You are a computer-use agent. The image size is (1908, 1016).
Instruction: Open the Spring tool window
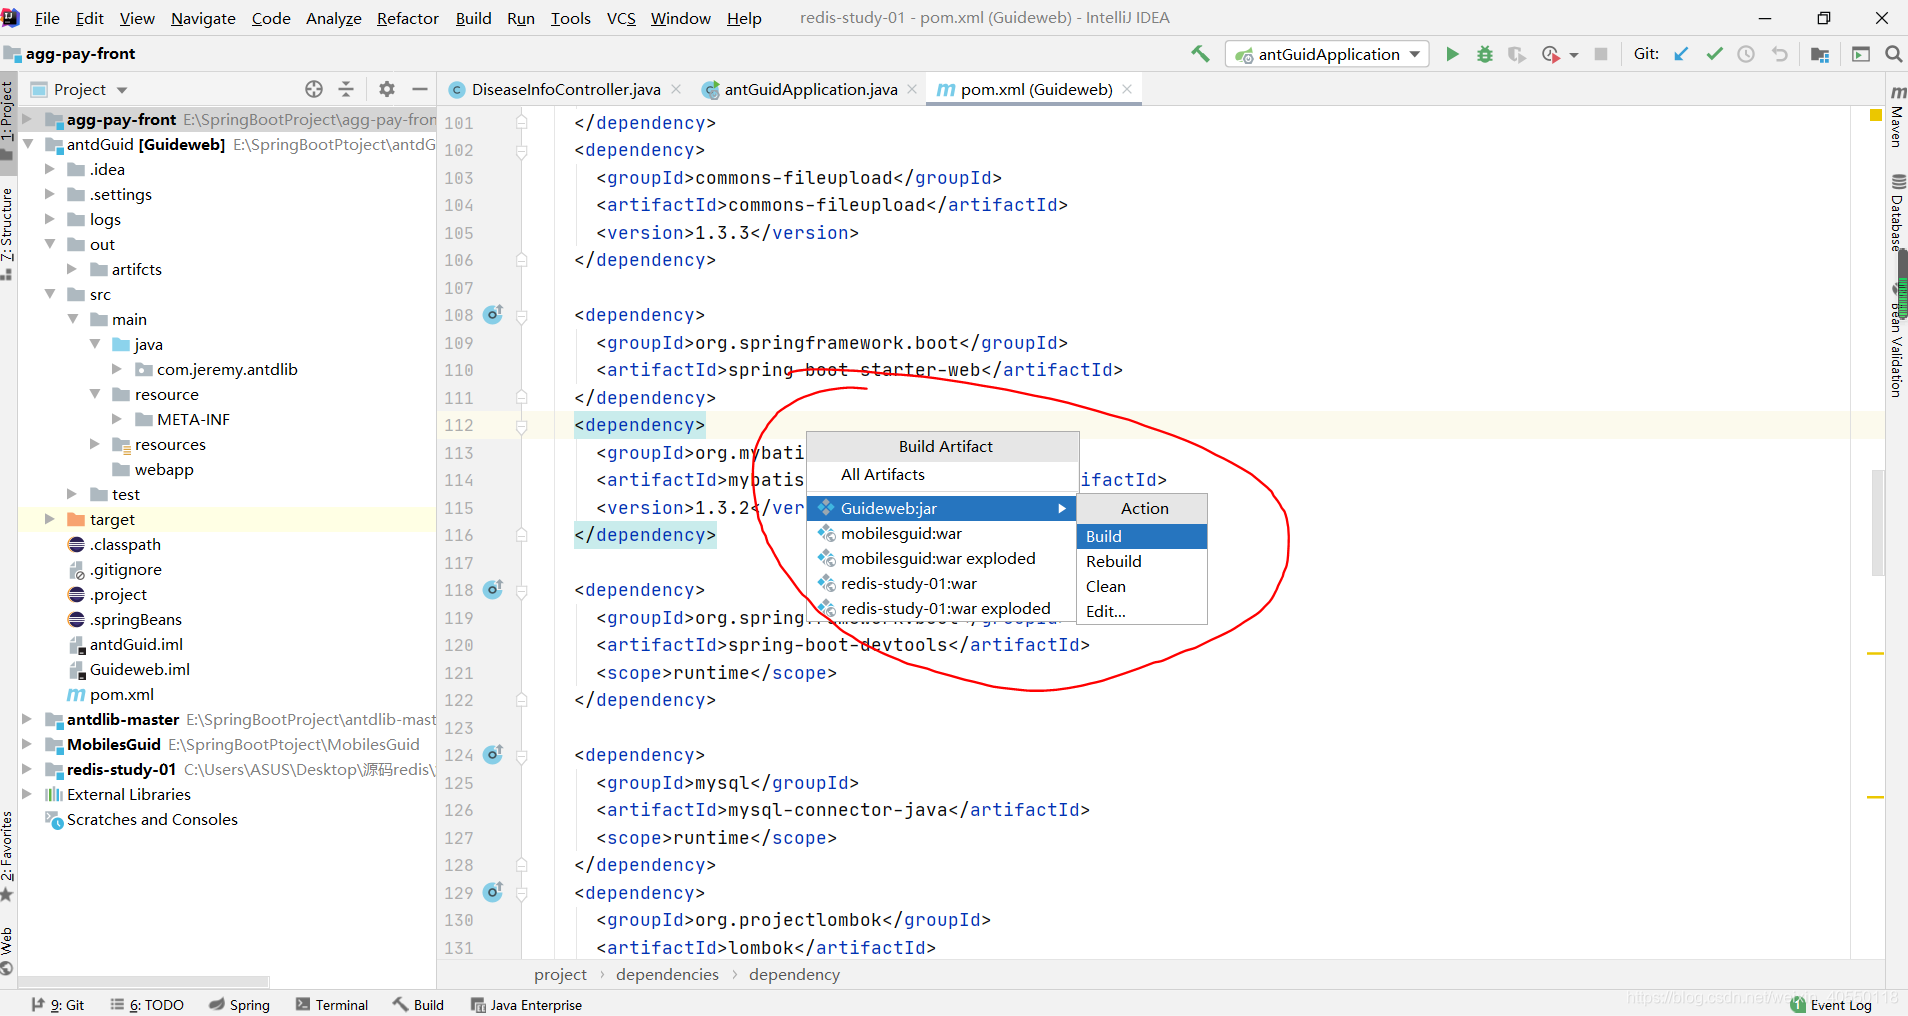240,1005
